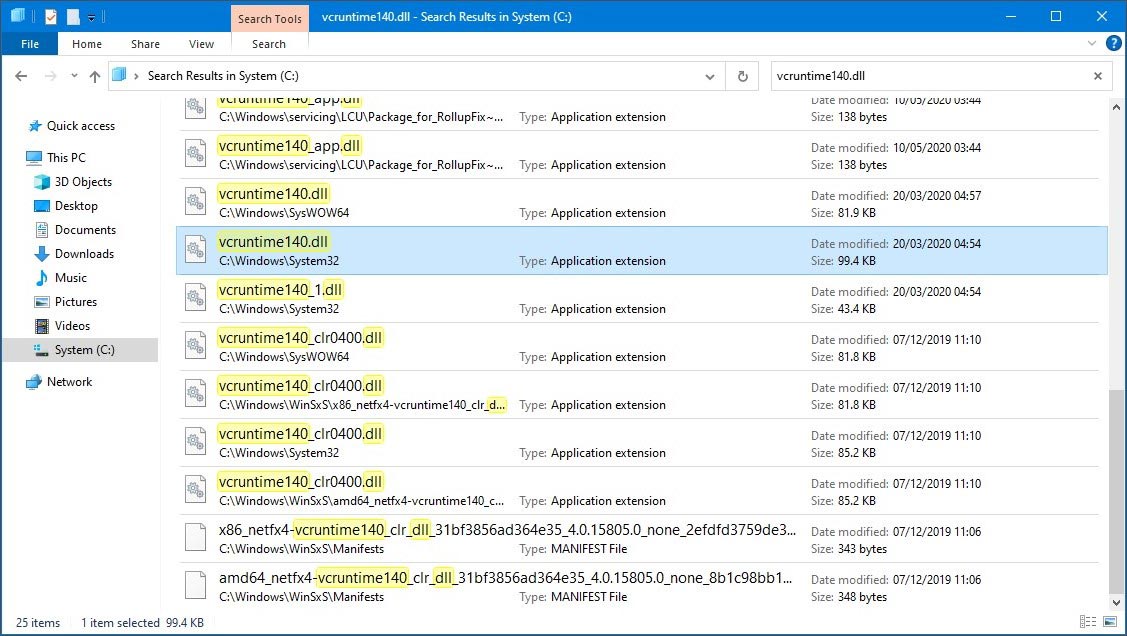Click the New folder quick access icon

[73, 16]
